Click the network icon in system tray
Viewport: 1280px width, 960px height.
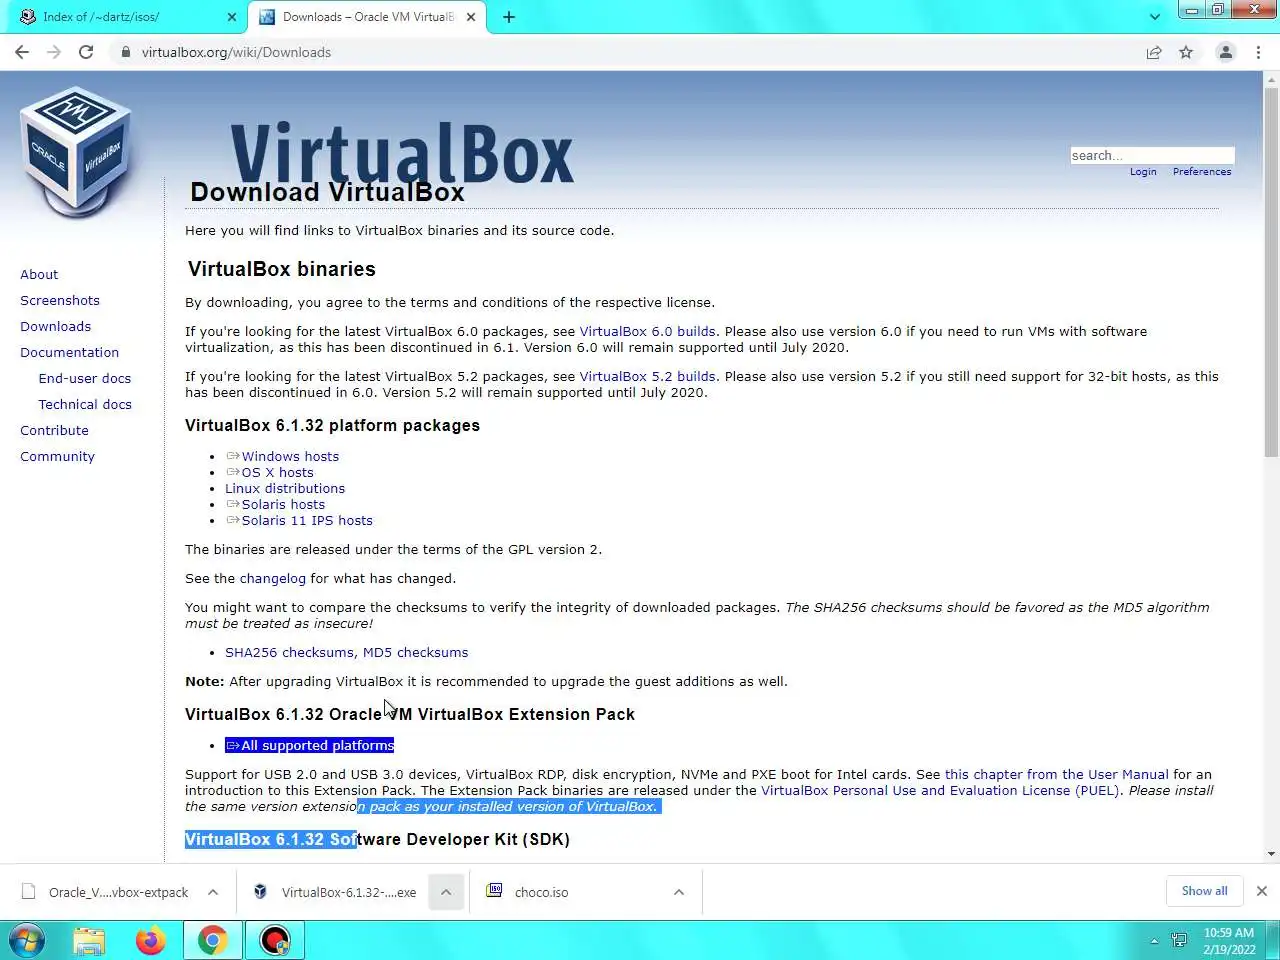[x=1180, y=940]
